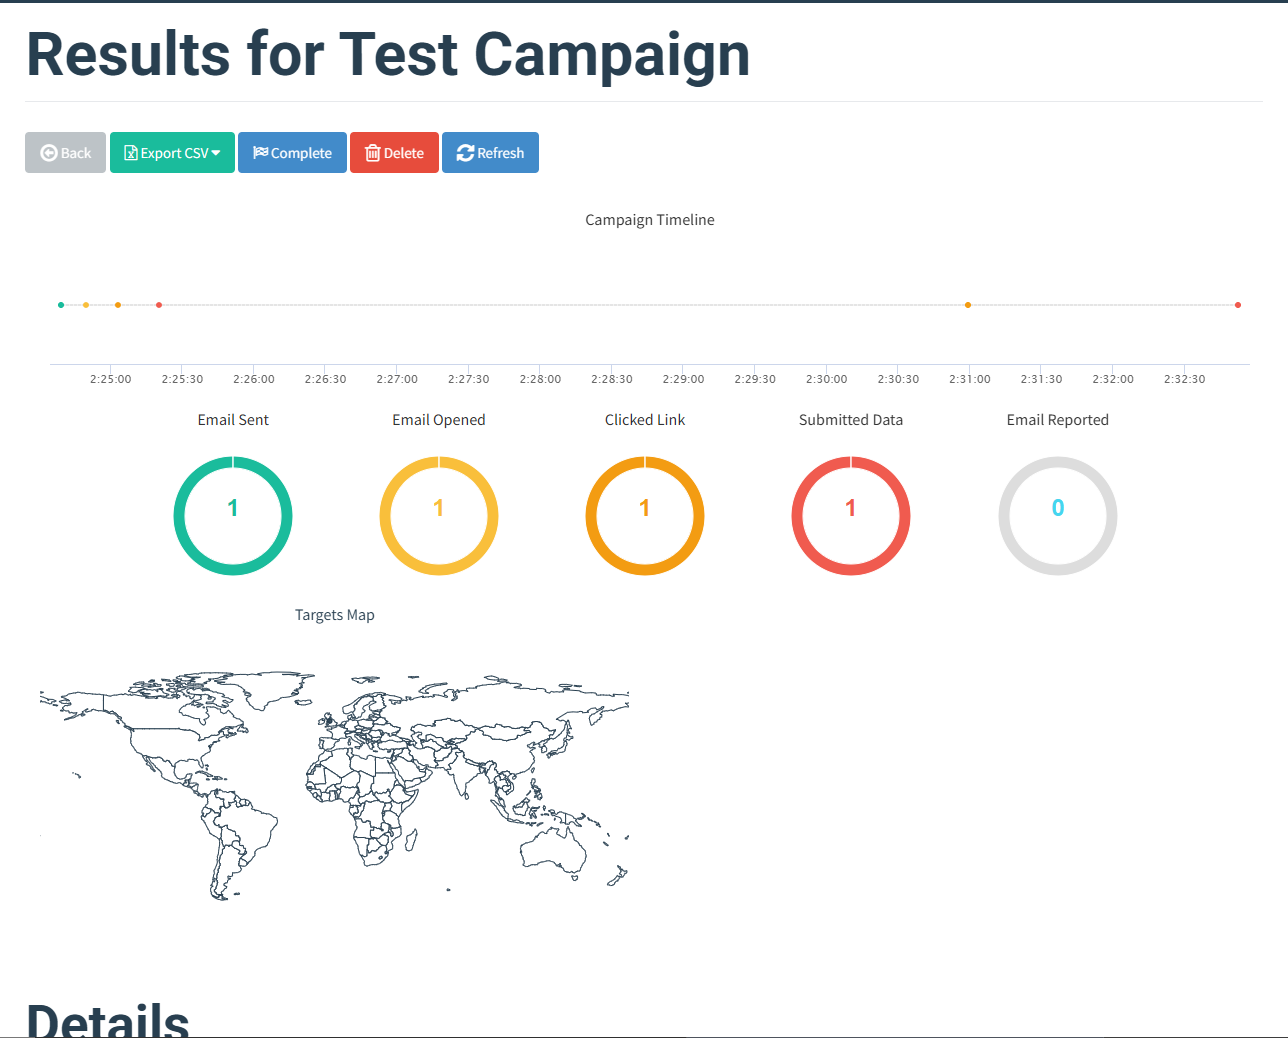The width and height of the screenshot is (1288, 1038).
Task: Click the Export CSV spreadsheet icon
Action: (x=130, y=153)
